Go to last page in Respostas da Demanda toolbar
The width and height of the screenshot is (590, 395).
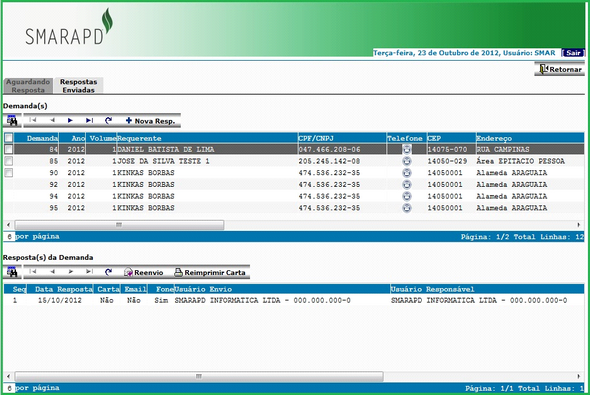89,272
